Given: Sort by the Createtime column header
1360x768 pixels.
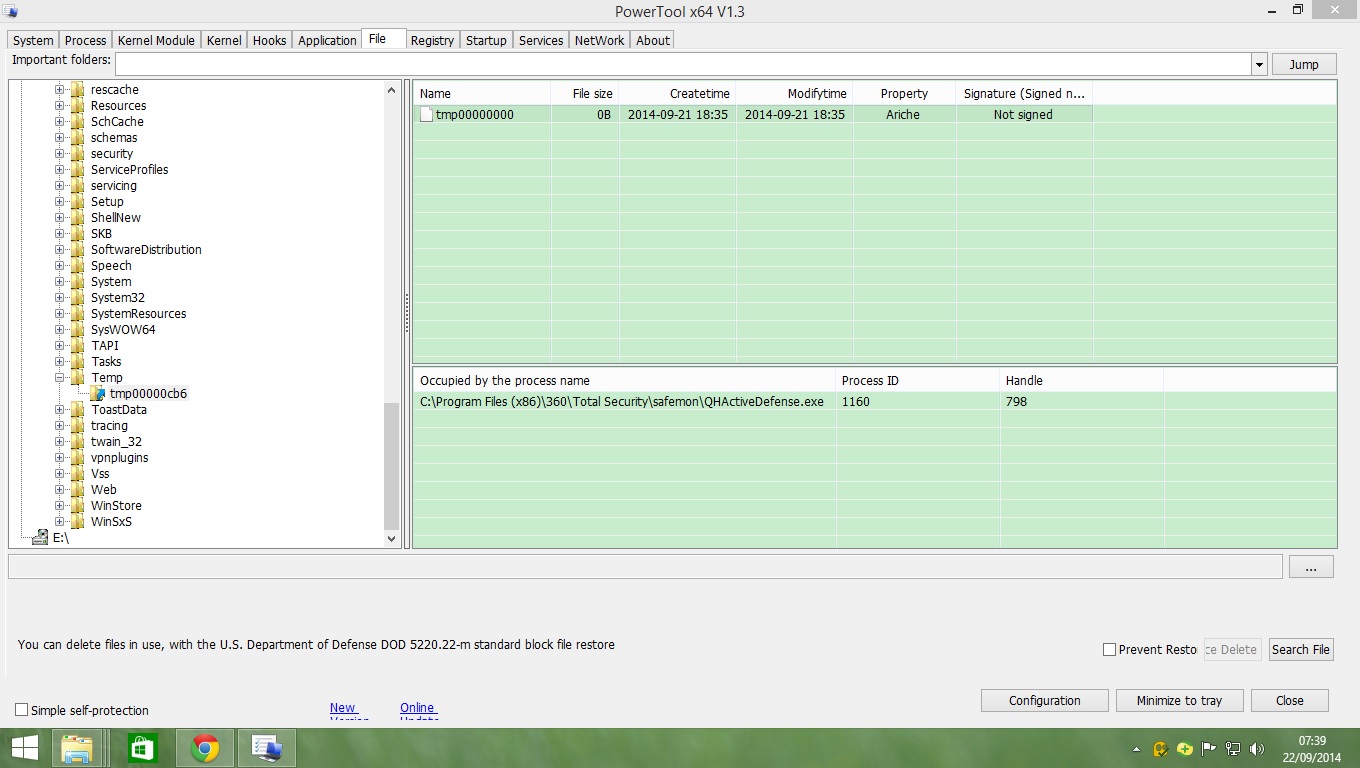Looking at the screenshot, I should 677,94.
